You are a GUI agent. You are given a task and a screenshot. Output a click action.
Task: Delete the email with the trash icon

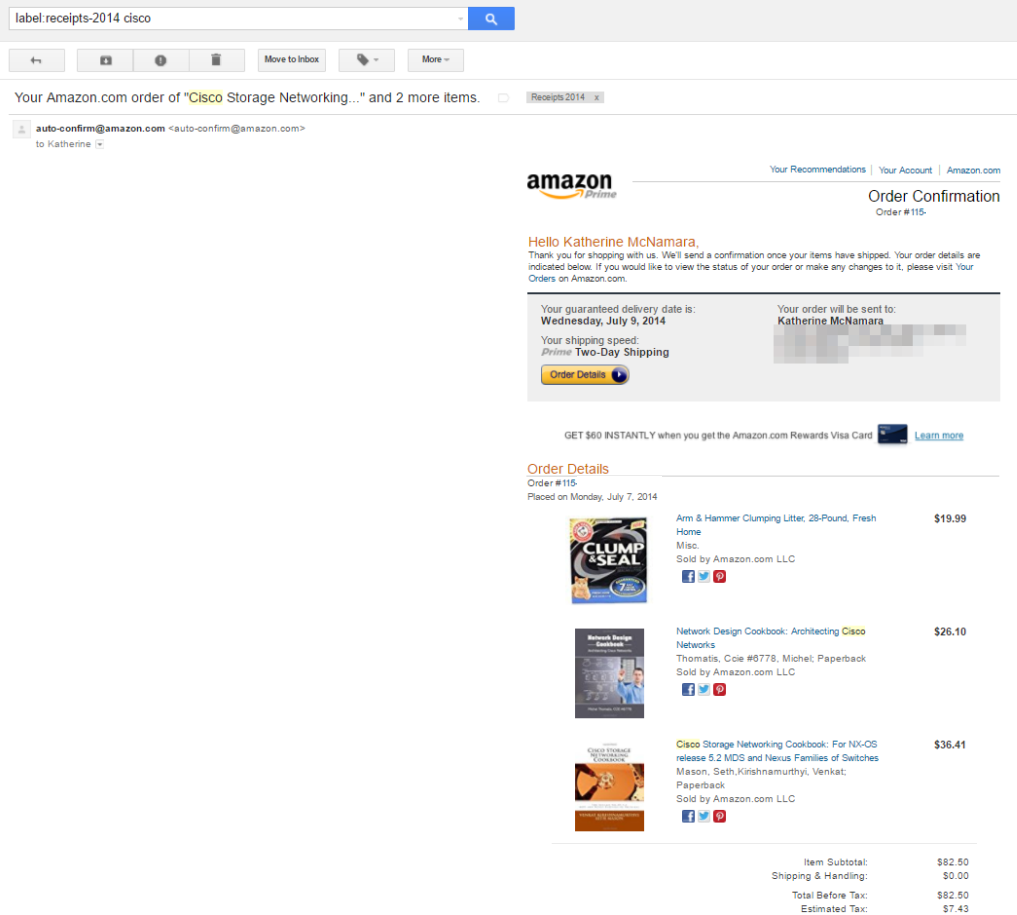click(x=216, y=60)
